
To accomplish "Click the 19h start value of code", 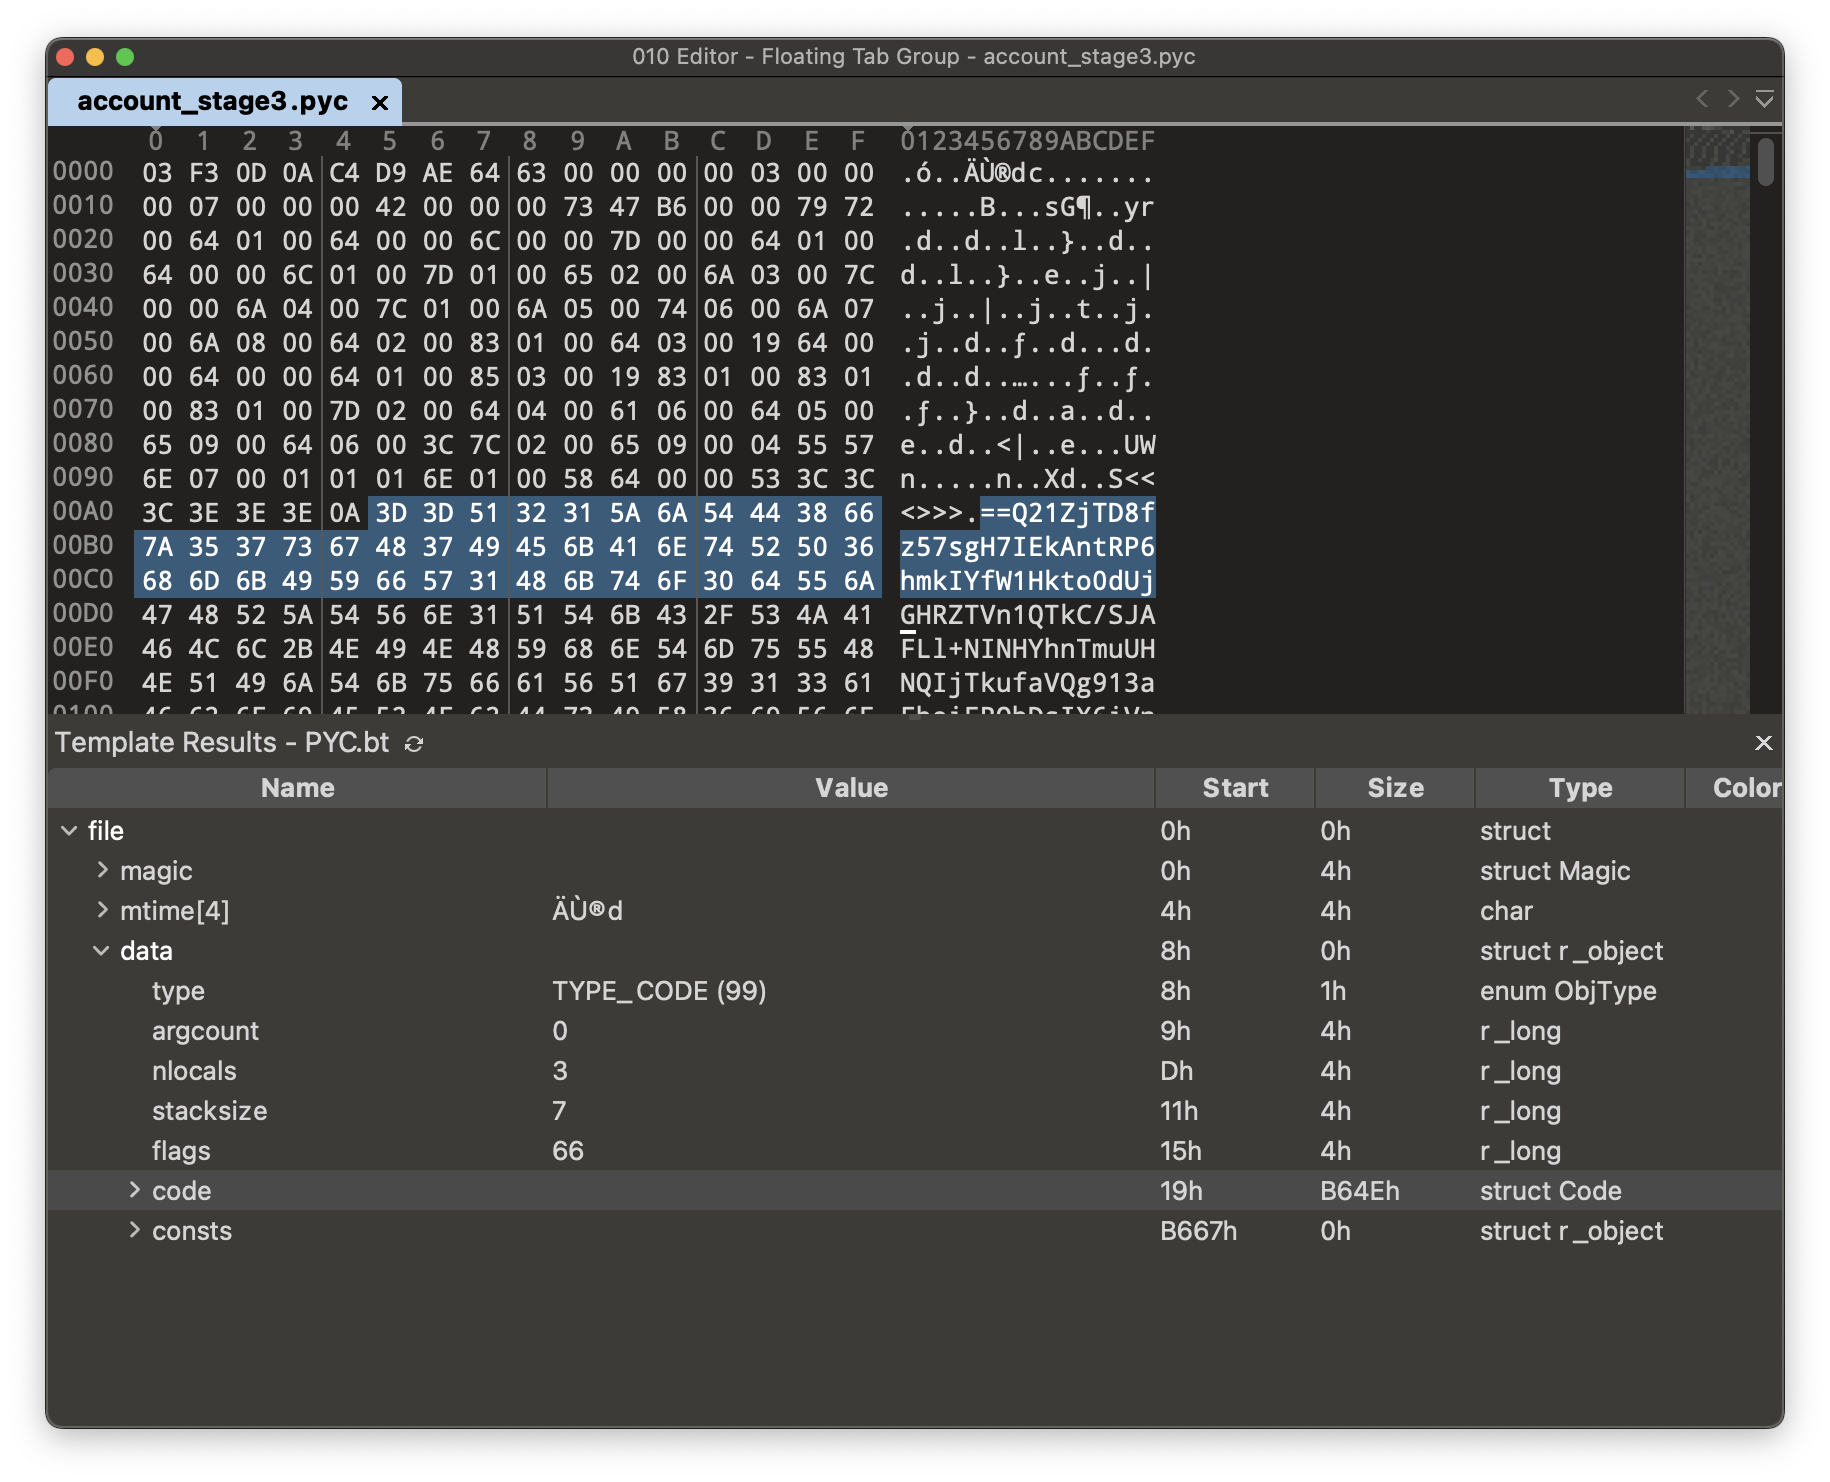I will (1181, 1191).
